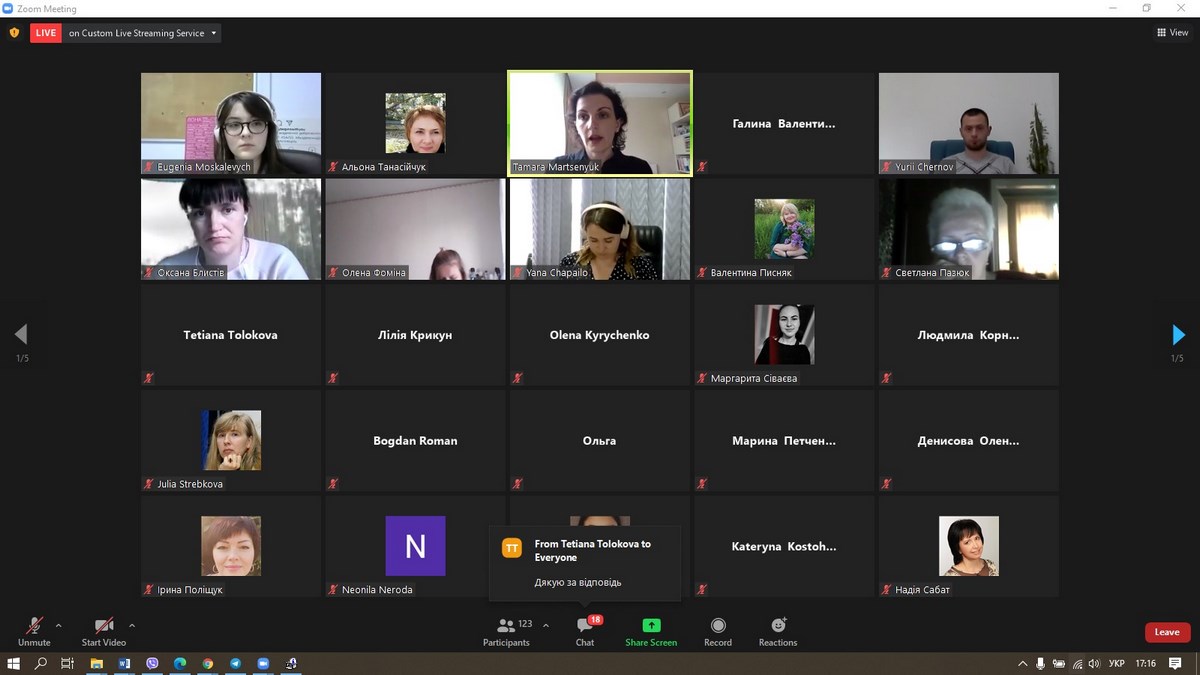Expand video options arrow beside Start Video
Screen dimensions: 1200x675
pyautogui.click(x=132, y=626)
